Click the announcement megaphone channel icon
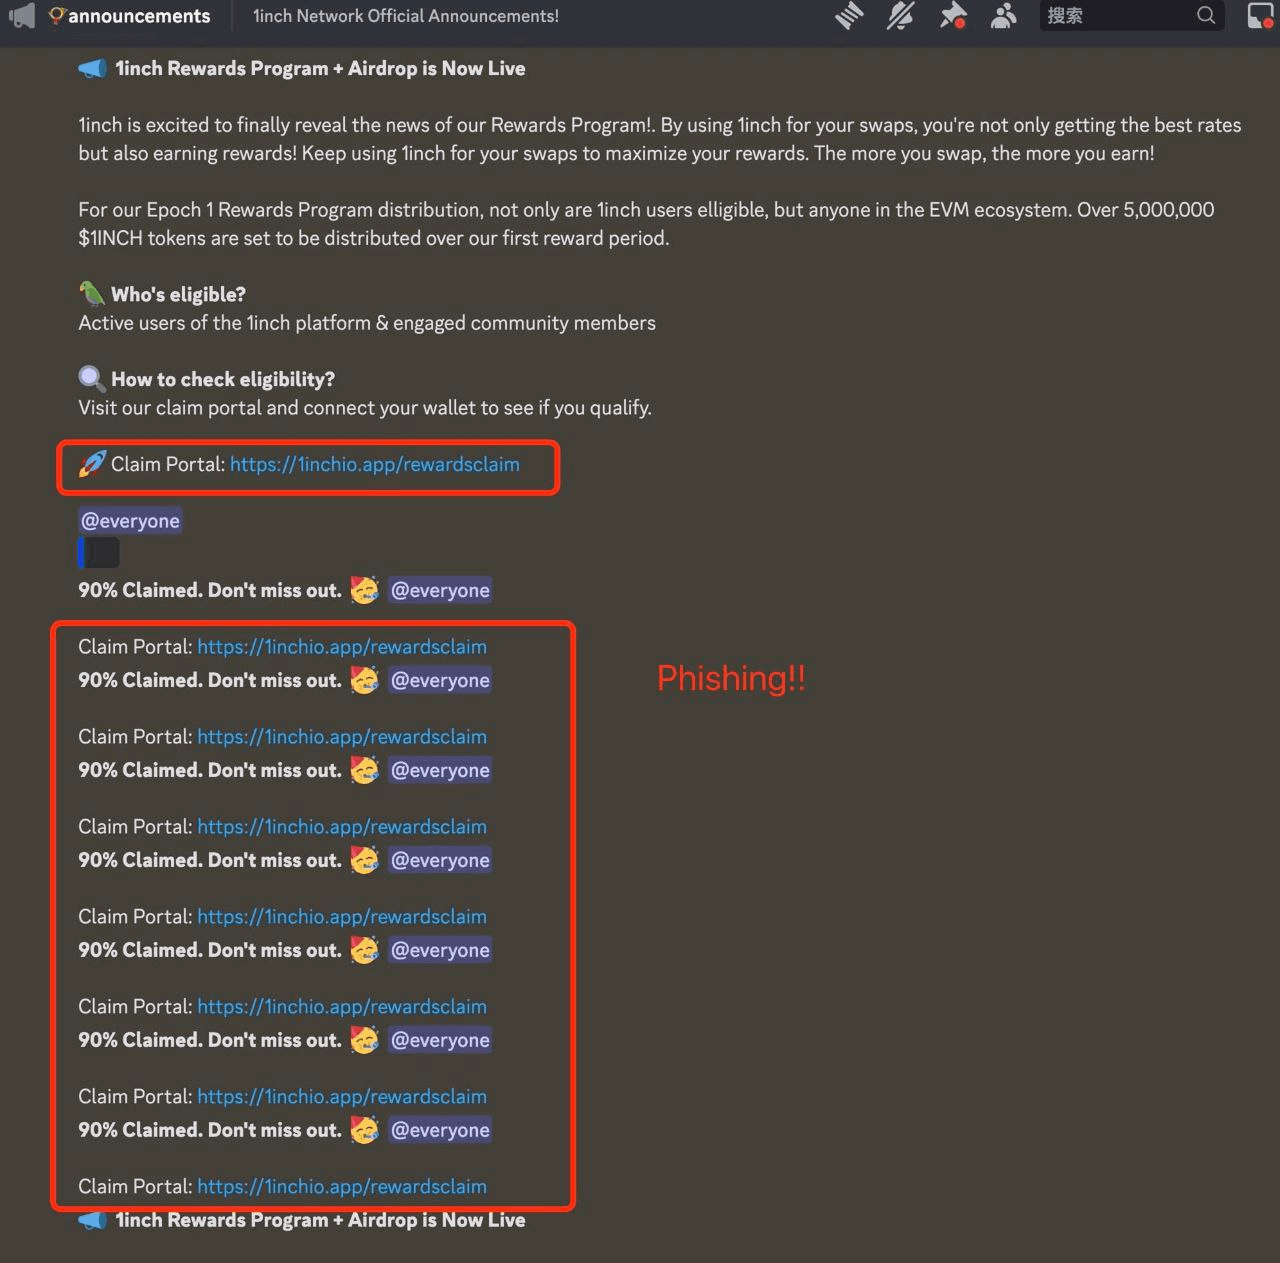 (22, 16)
